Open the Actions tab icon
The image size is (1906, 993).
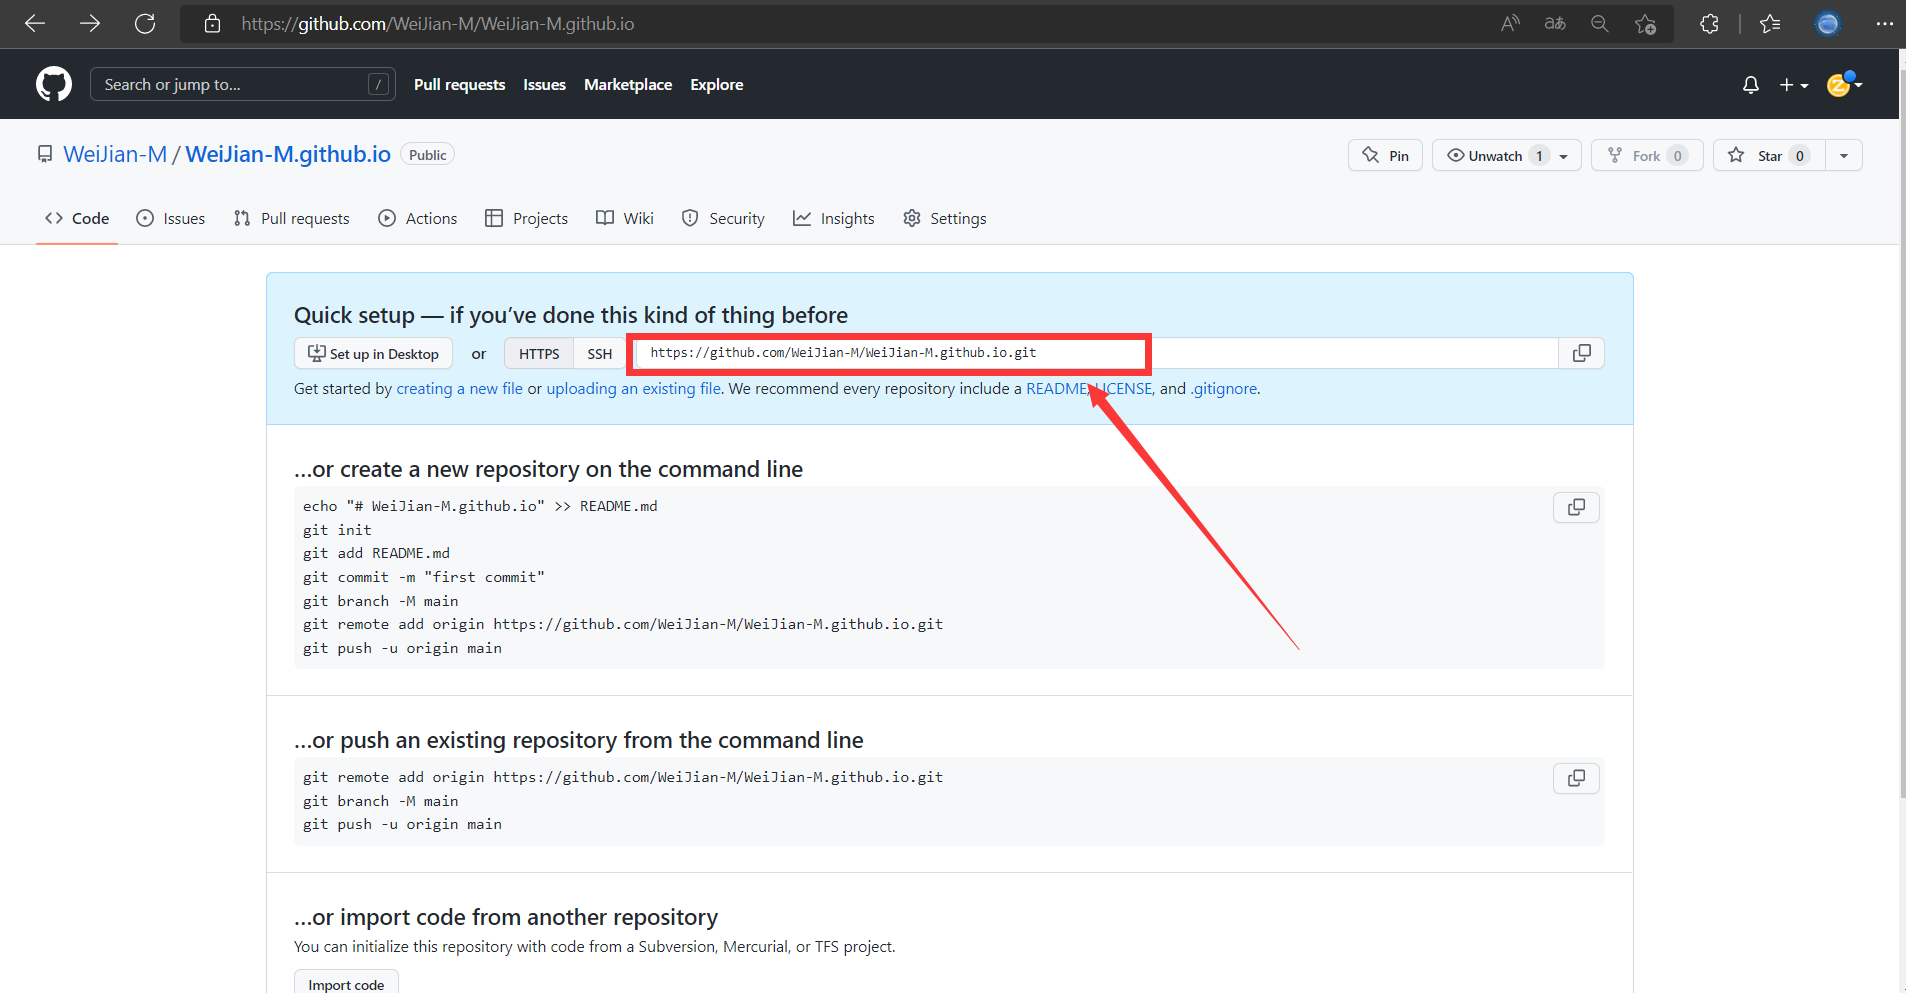point(386,218)
